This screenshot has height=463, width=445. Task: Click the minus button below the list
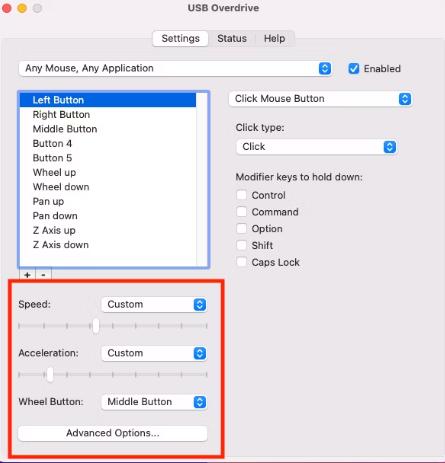point(43,275)
